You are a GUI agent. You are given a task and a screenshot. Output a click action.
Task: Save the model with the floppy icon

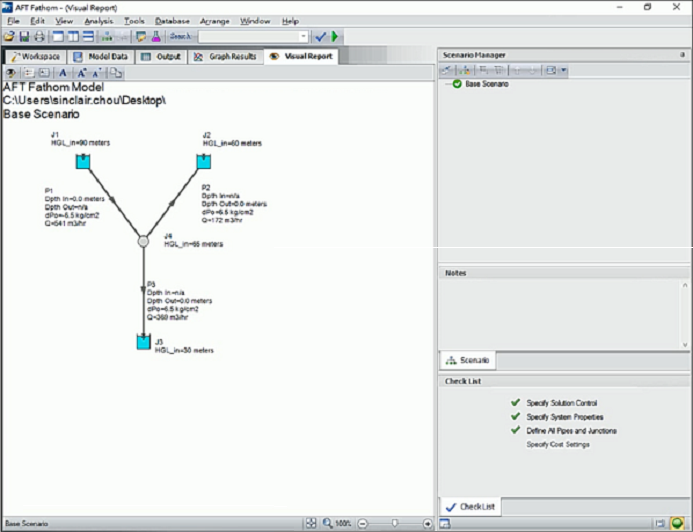point(24,37)
